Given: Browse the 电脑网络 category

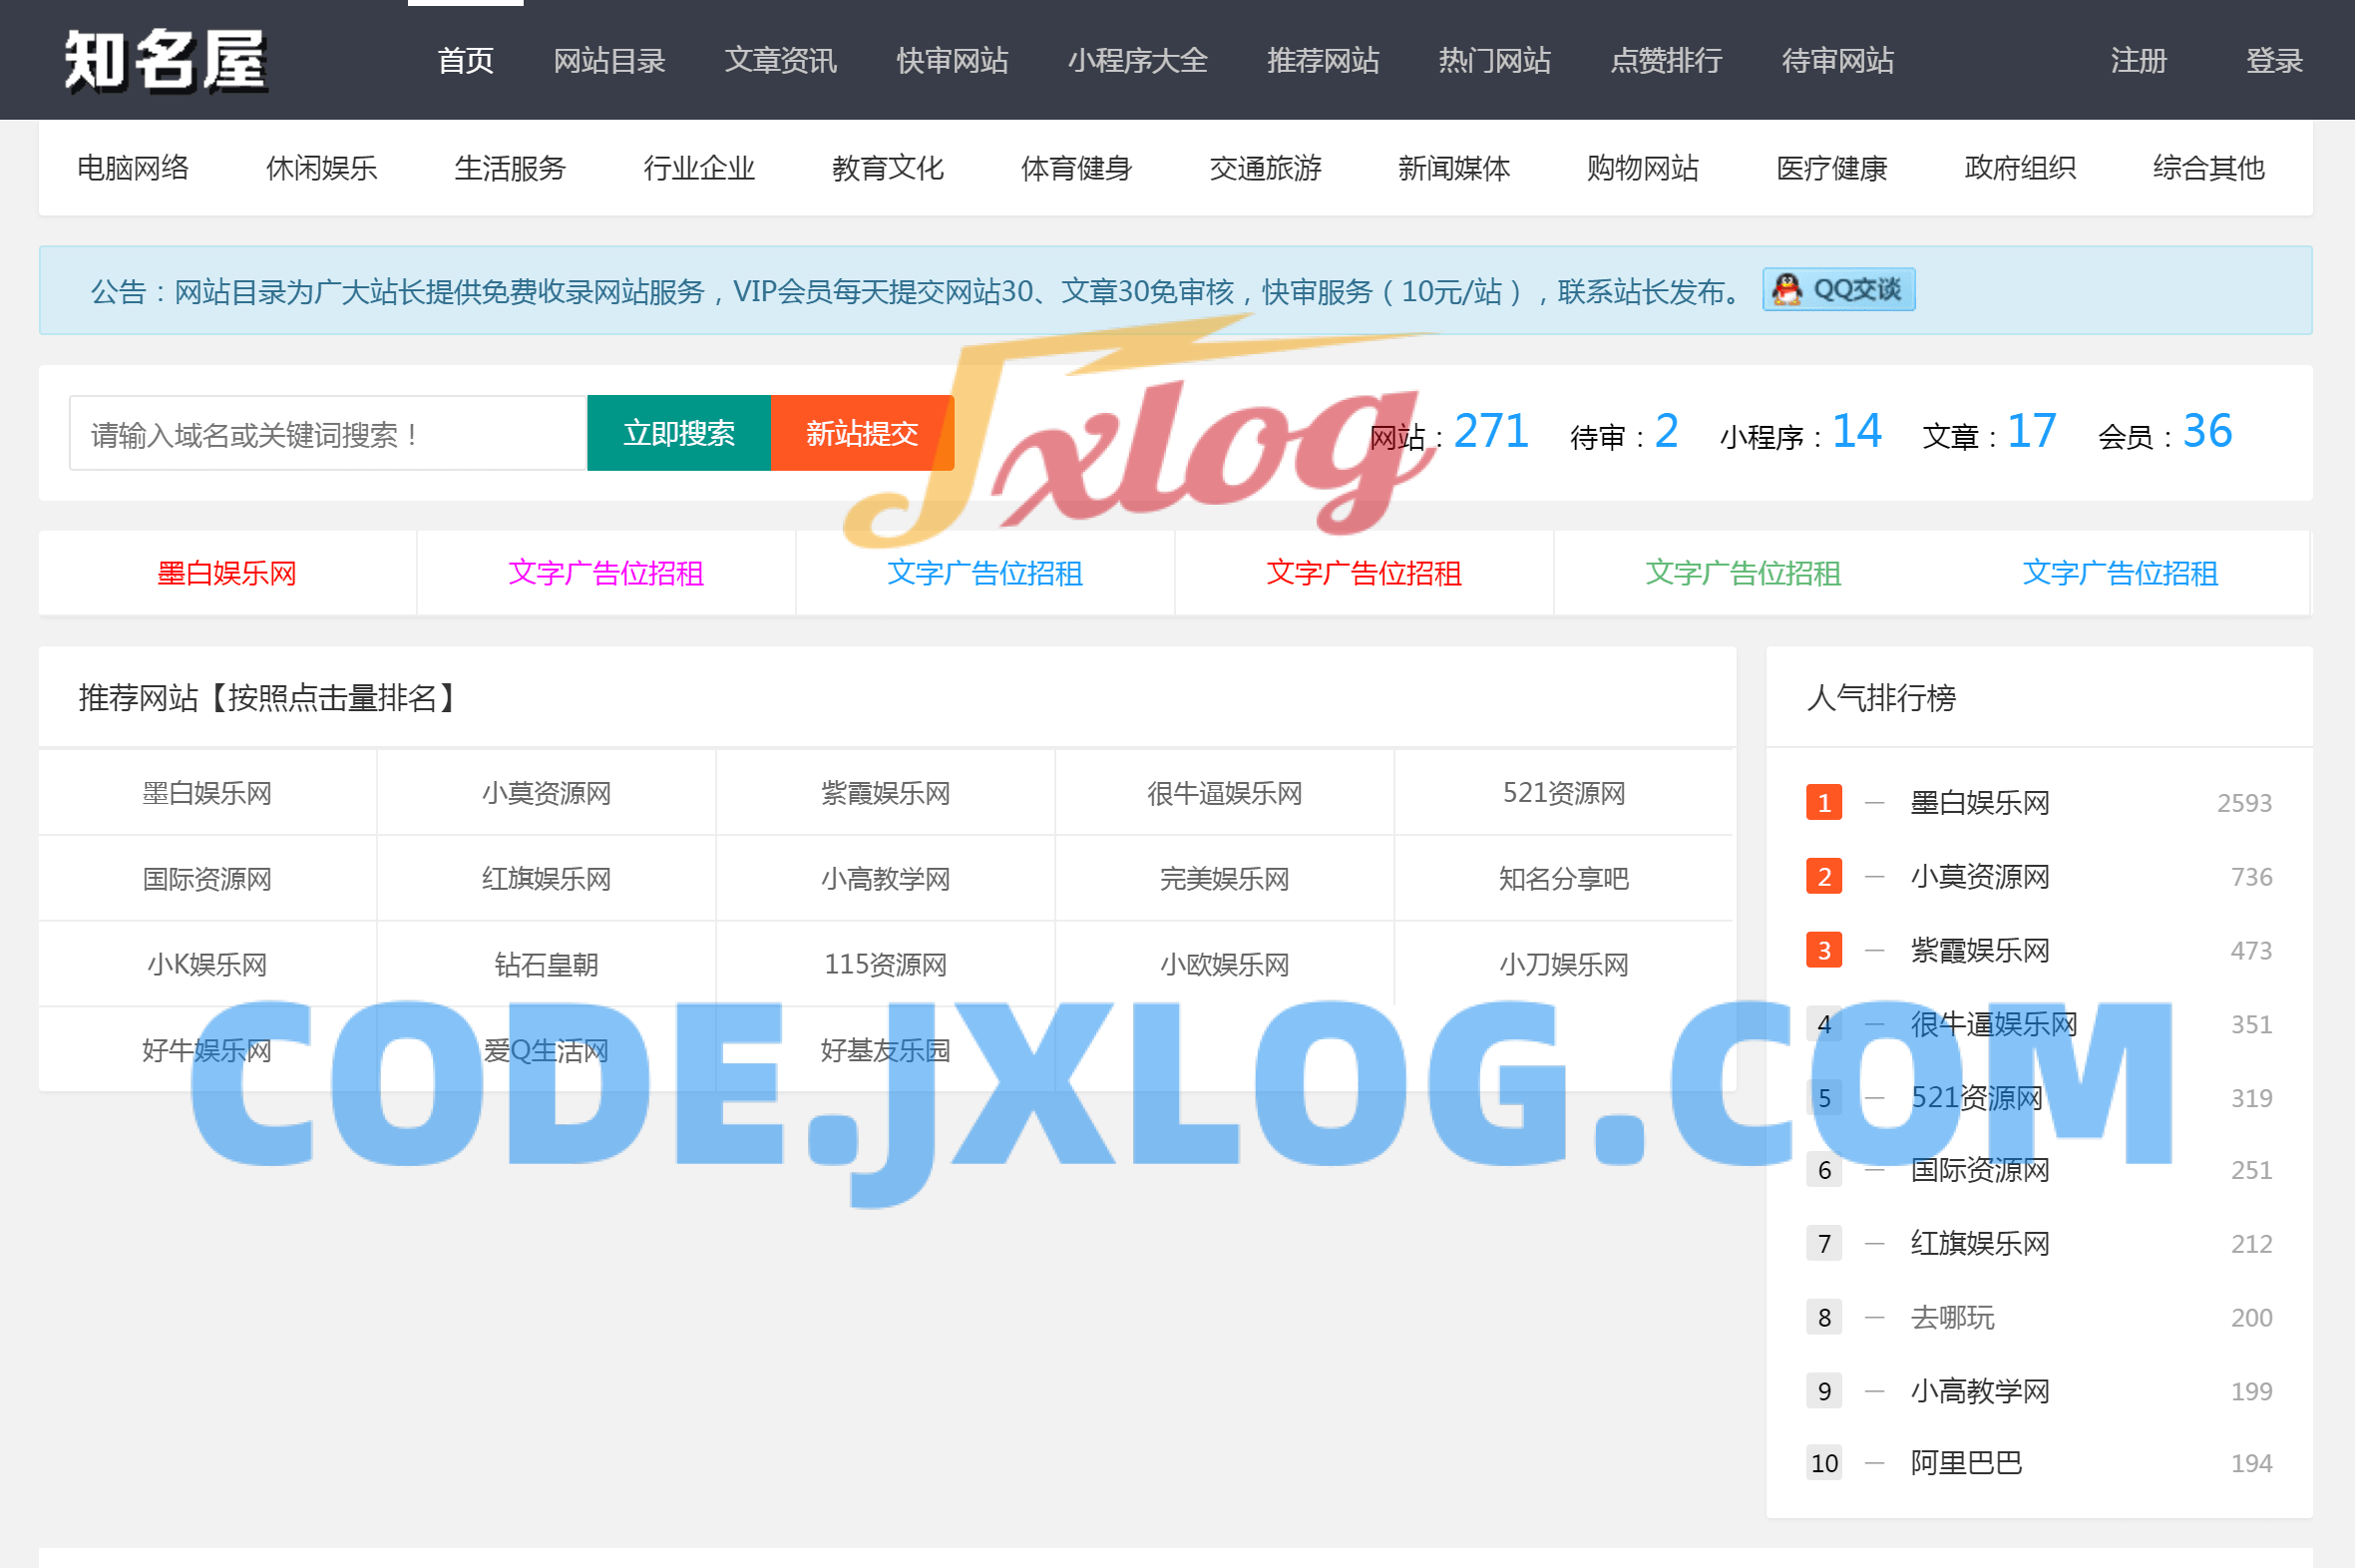Looking at the screenshot, I should [133, 168].
